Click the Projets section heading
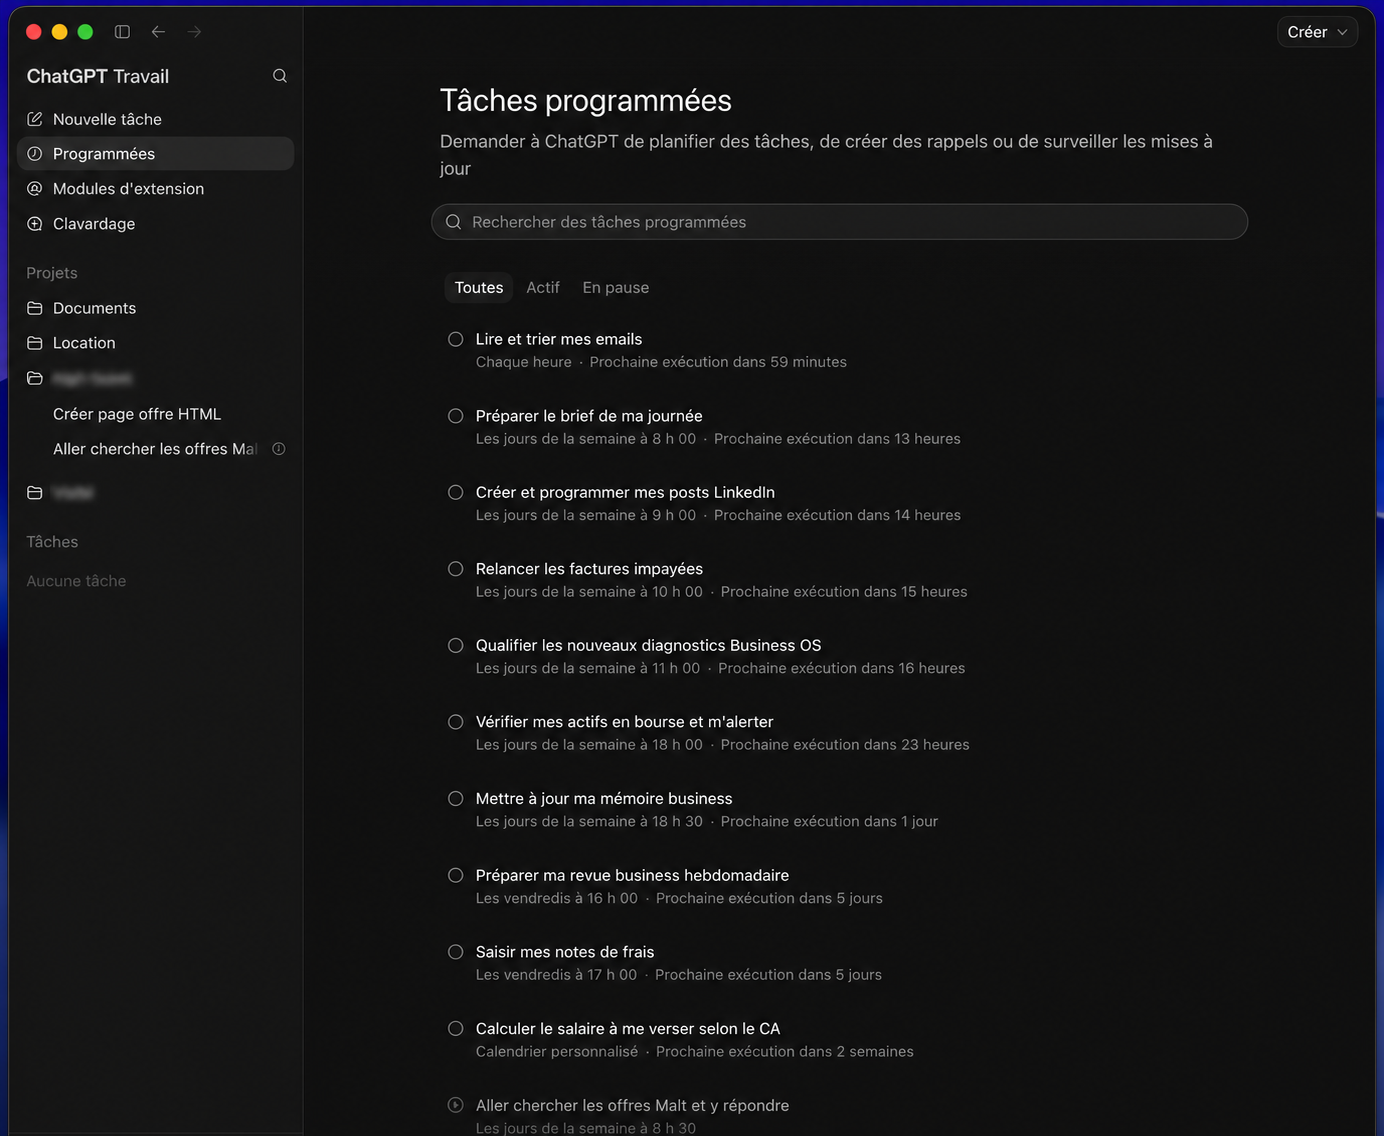The image size is (1384, 1136). click(x=52, y=273)
